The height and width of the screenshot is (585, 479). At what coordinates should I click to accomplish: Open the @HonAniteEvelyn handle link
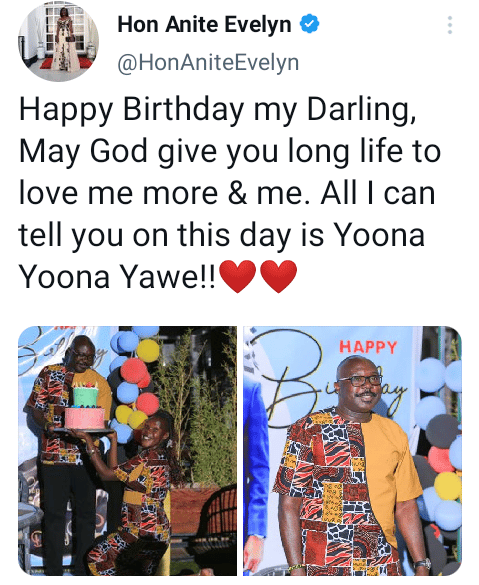pyautogui.click(x=208, y=62)
